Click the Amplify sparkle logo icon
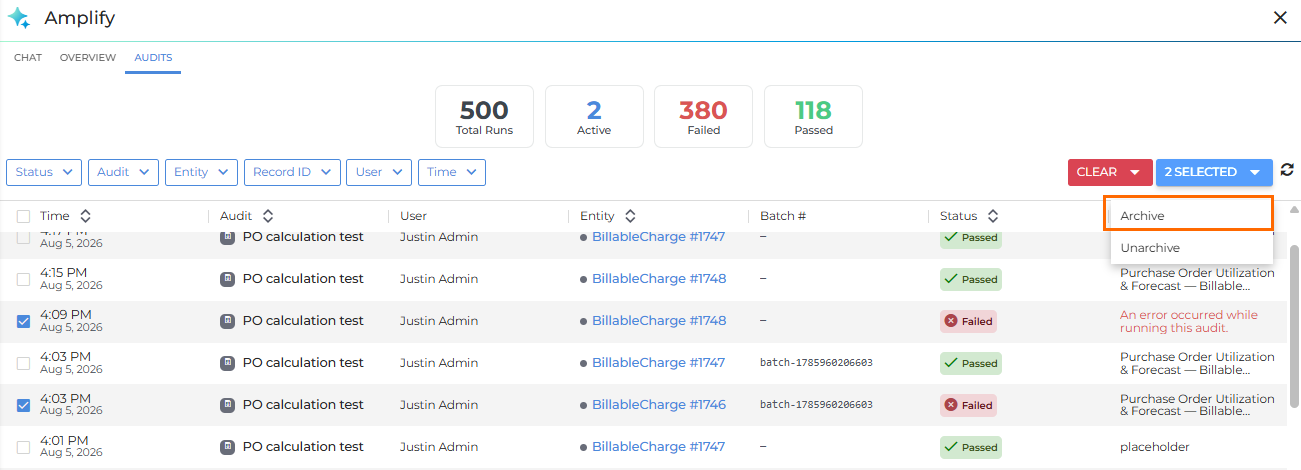The height and width of the screenshot is (470, 1301). 19,18
